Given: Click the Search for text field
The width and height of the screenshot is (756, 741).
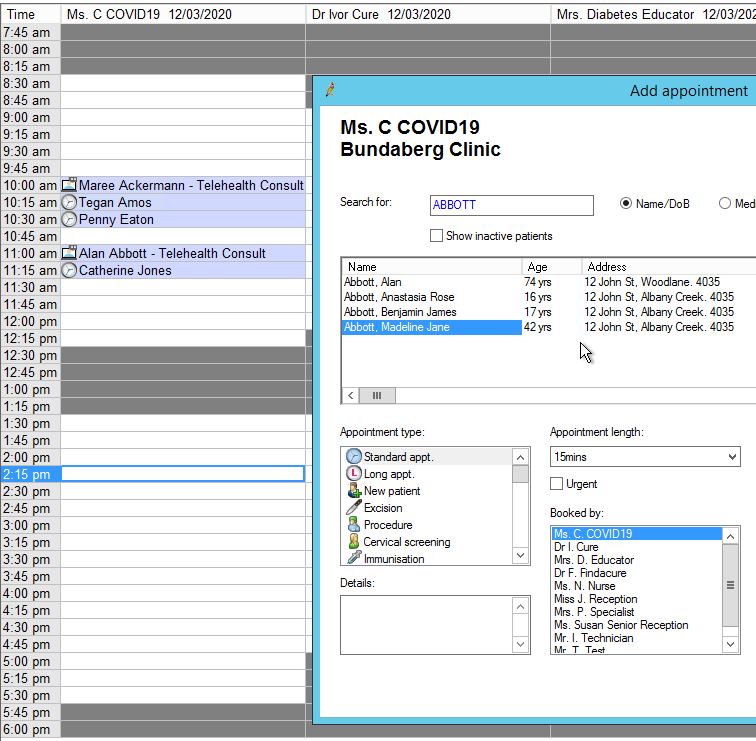Looking at the screenshot, I should [511, 205].
